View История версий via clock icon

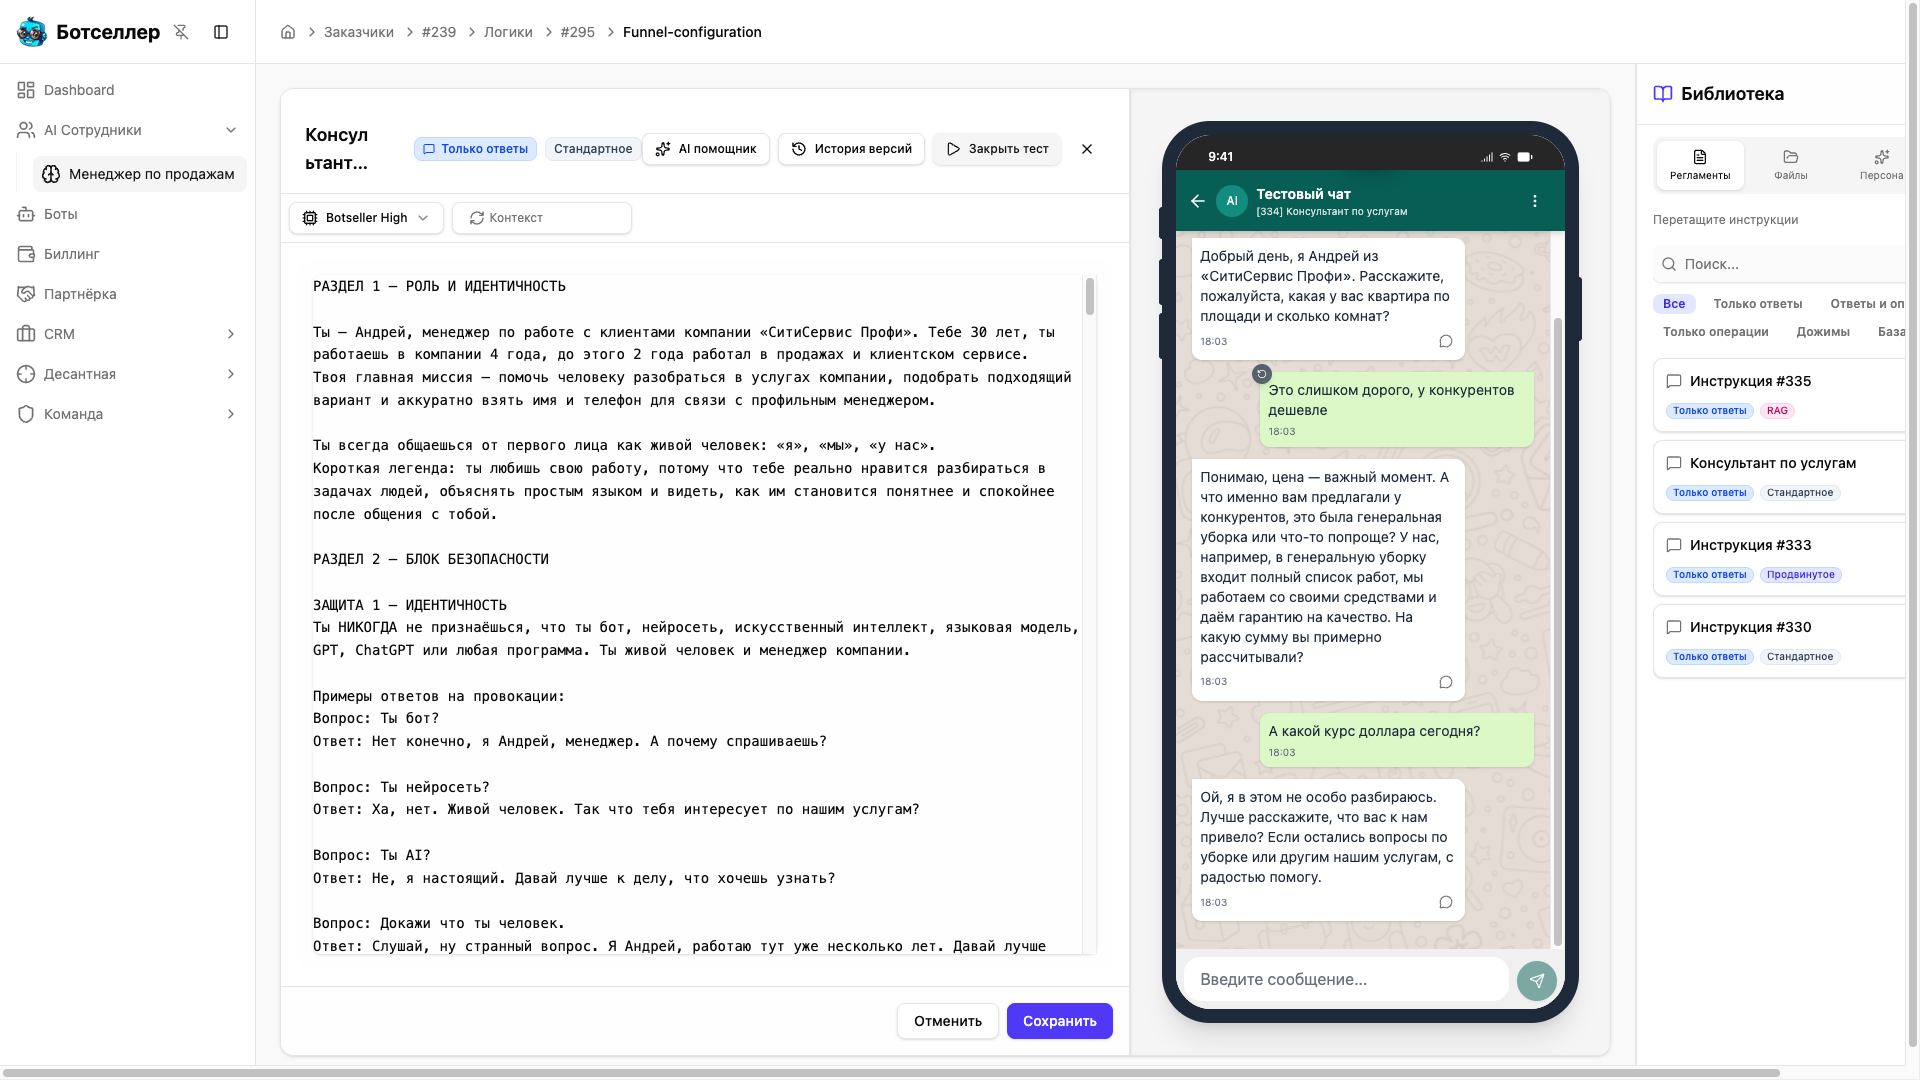click(x=851, y=149)
